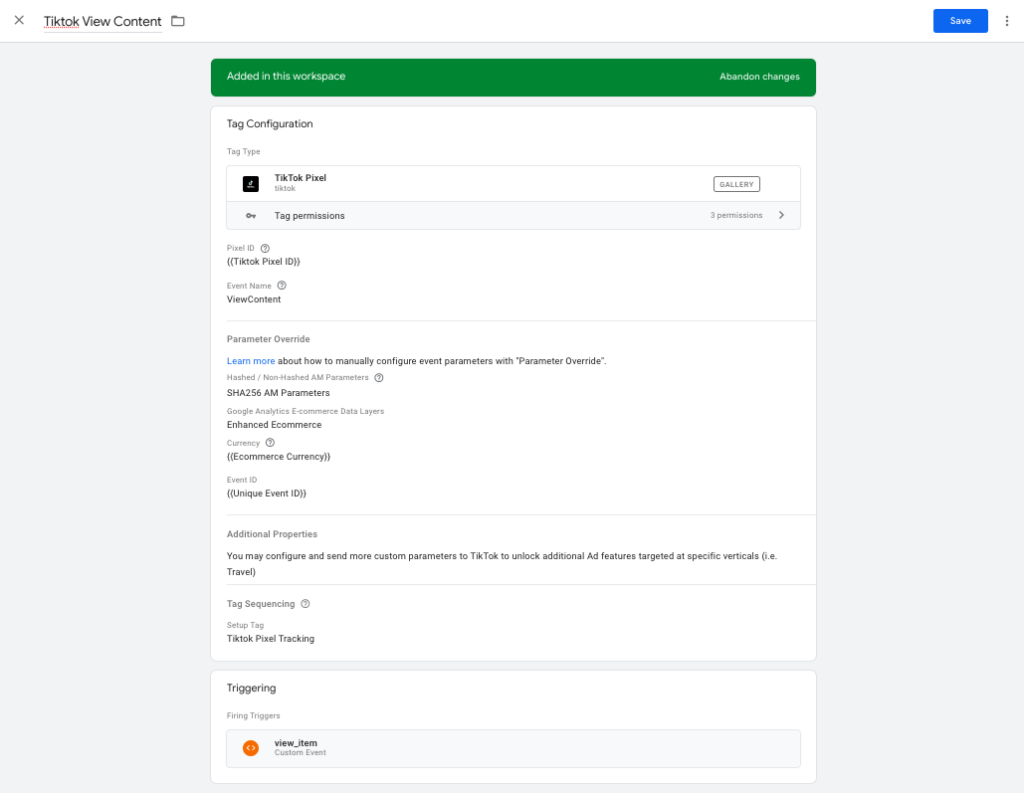Open help for Hashed / Non-Hashed AM Parameters
1024x793 pixels.
pyautogui.click(x=379, y=377)
